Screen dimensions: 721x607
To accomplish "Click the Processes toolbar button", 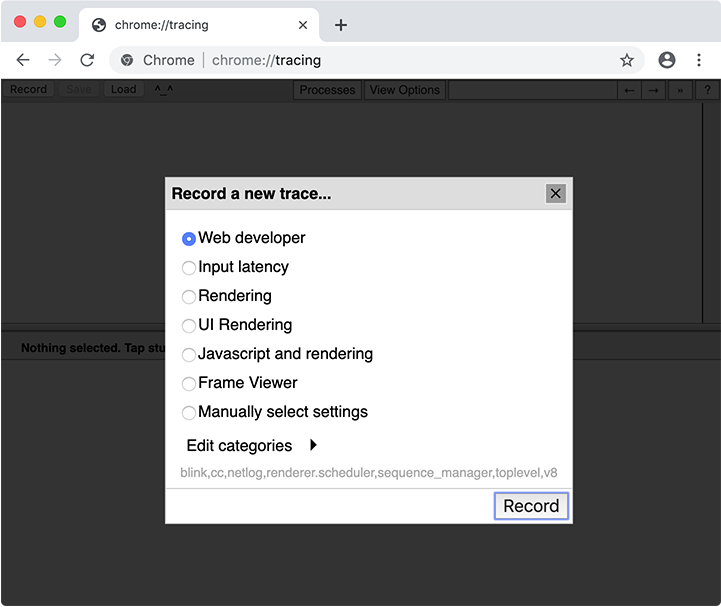I will click(327, 90).
